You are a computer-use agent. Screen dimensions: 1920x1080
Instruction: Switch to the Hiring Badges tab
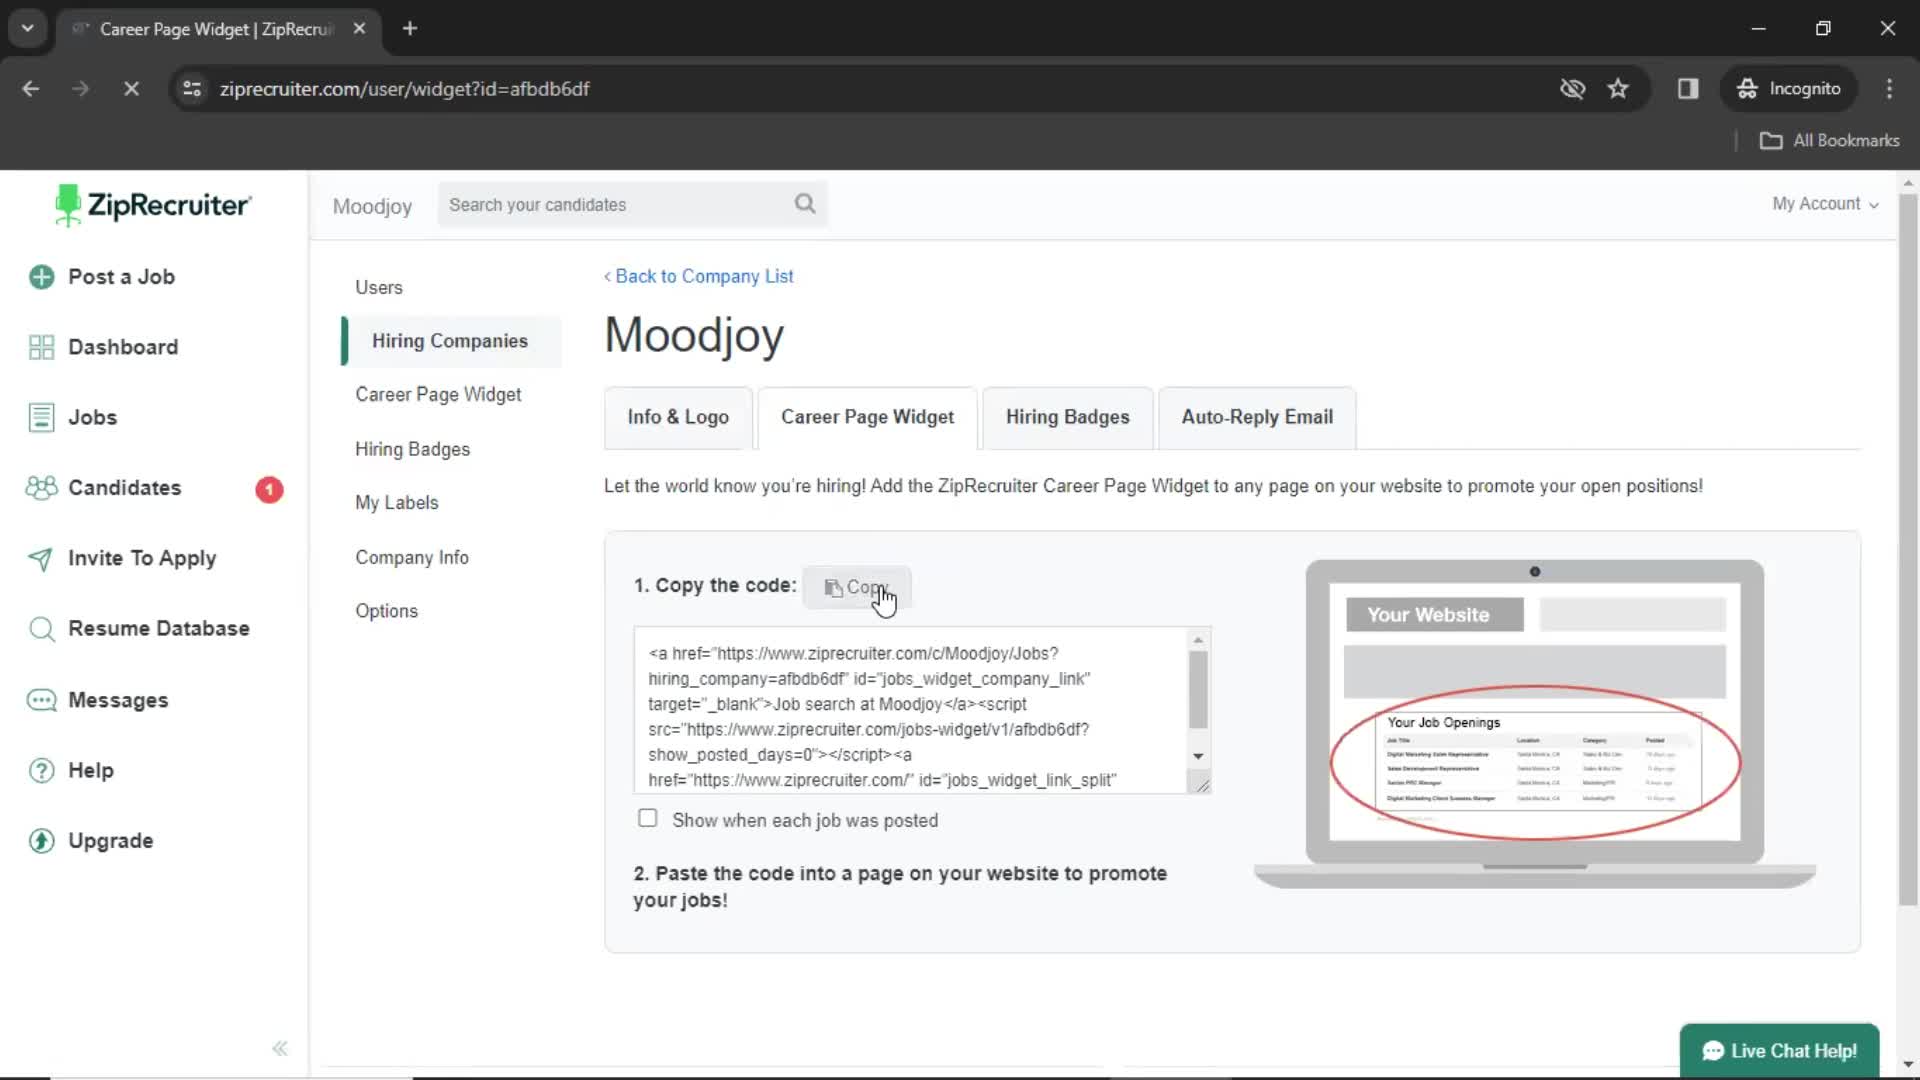pos(1065,417)
